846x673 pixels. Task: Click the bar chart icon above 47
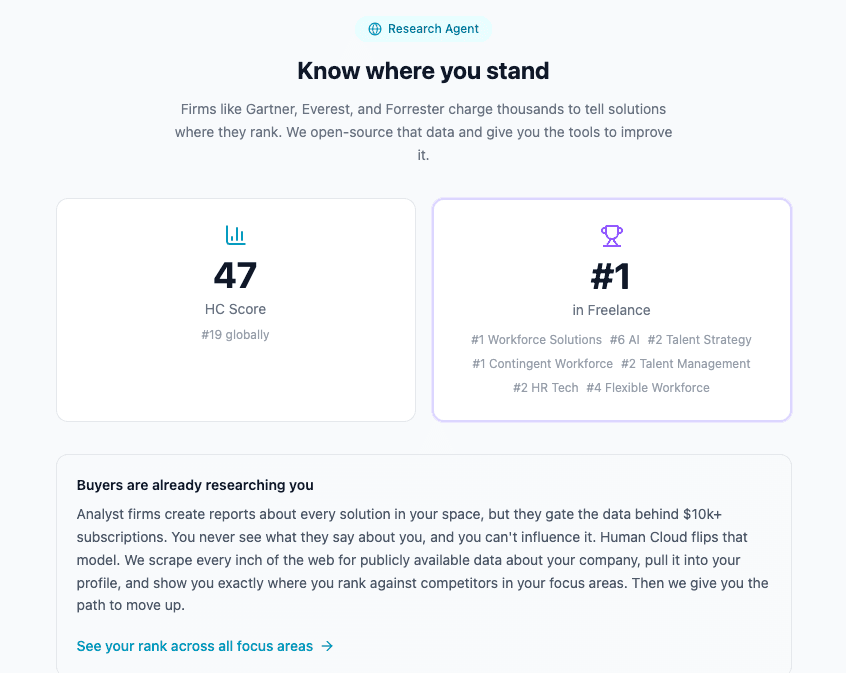[235, 235]
